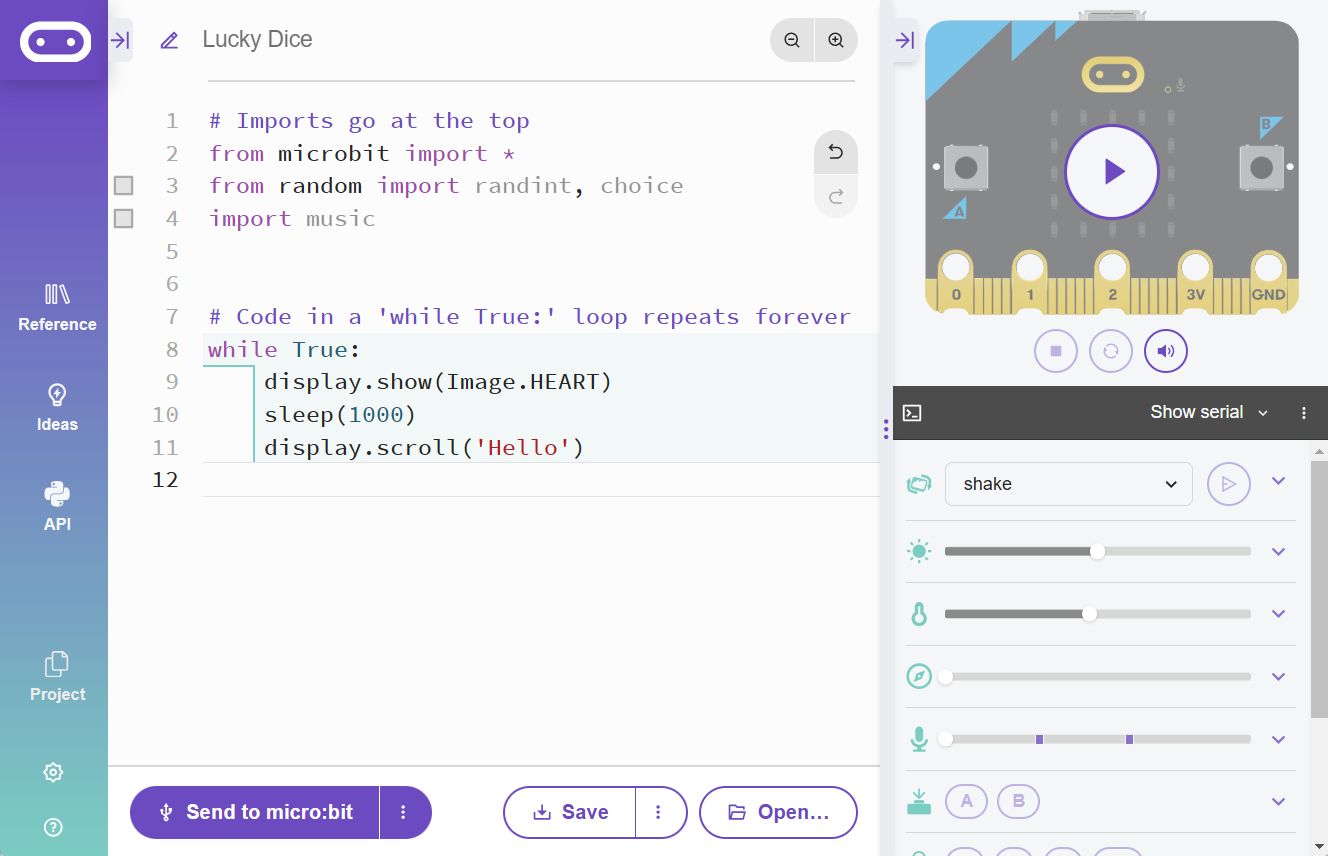This screenshot has height=856, width=1328.
Task: Click the compass heading slider handle
Action: [945, 677]
